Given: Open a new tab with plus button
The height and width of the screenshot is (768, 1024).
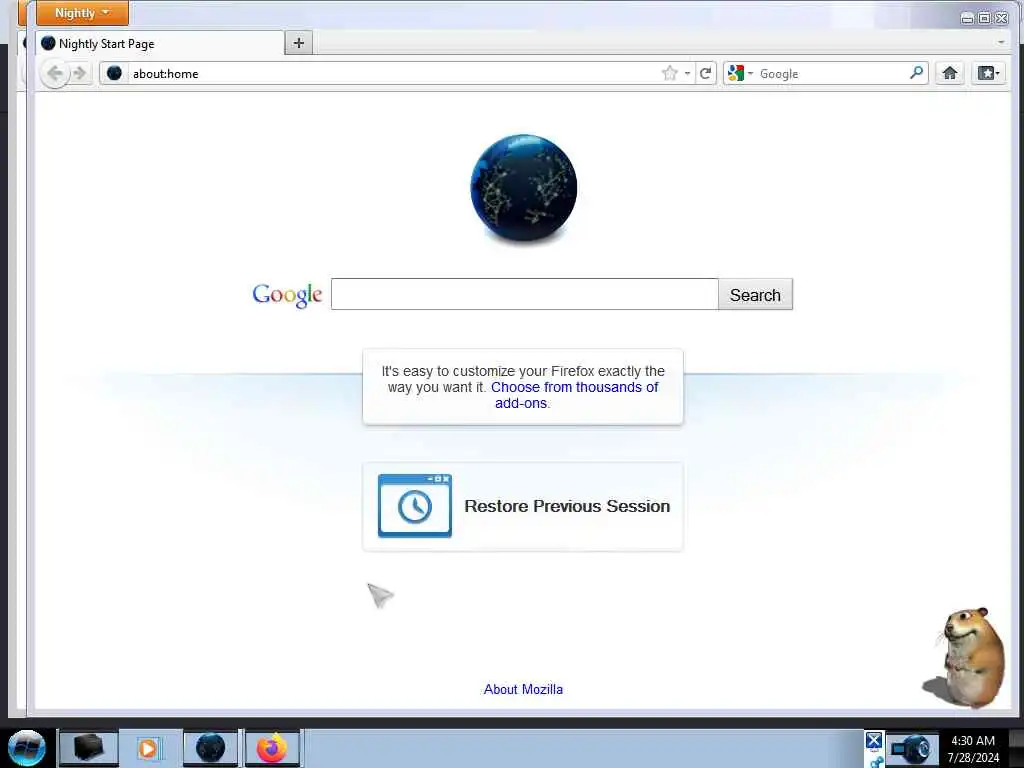Looking at the screenshot, I should point(298,43).
